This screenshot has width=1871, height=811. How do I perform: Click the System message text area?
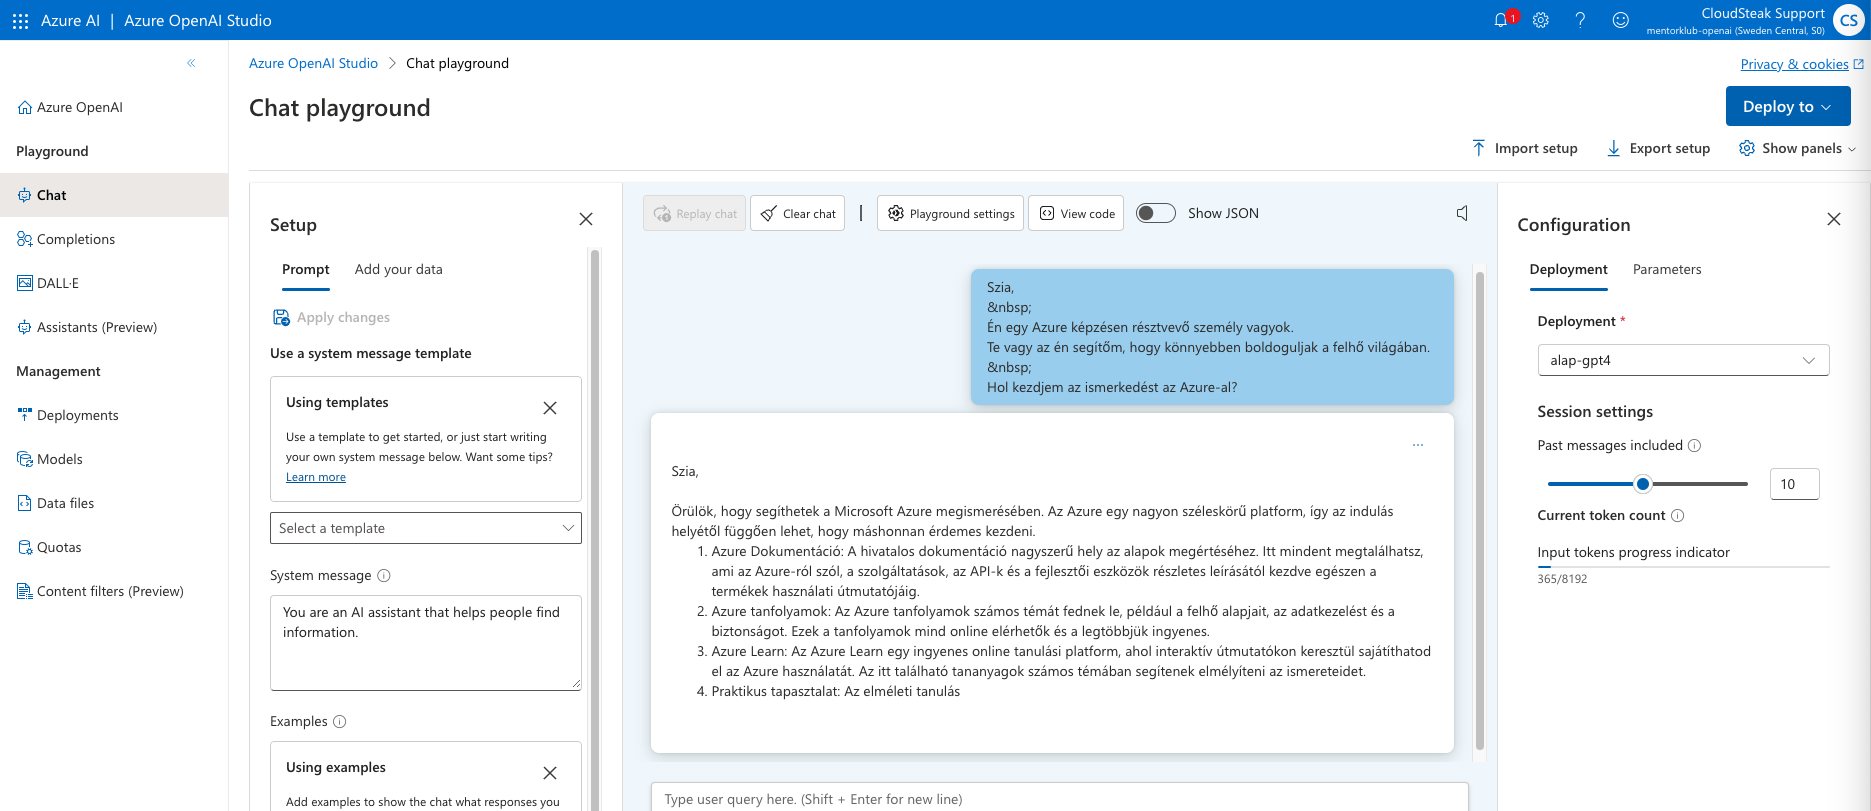pyautogui.click(x=426, y=643)
